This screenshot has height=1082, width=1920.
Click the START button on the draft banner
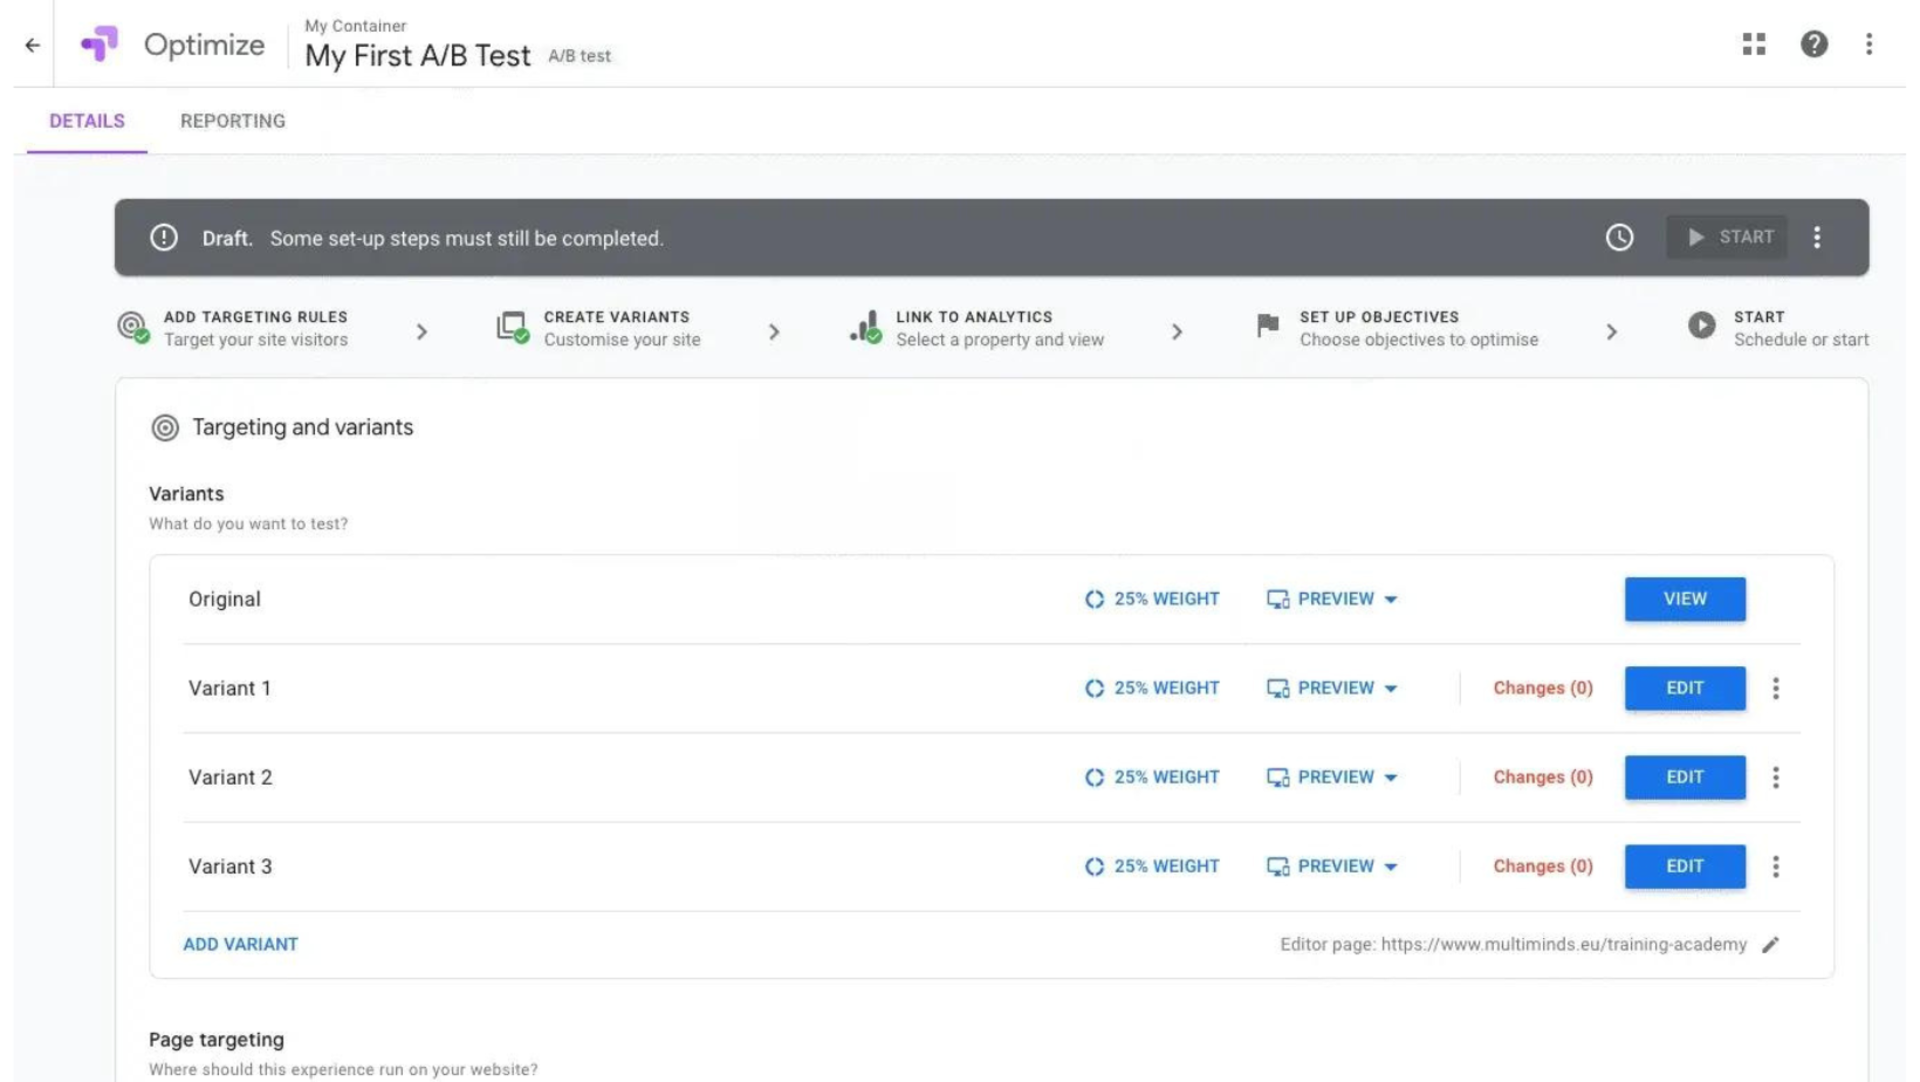click(1727, 237)
